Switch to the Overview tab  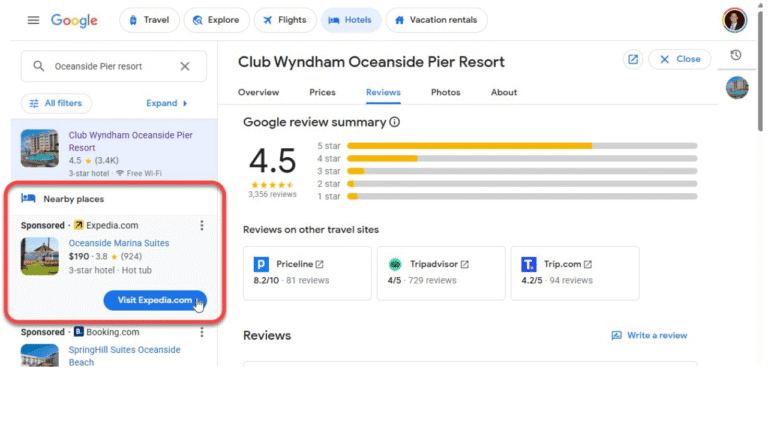(259, 93)
